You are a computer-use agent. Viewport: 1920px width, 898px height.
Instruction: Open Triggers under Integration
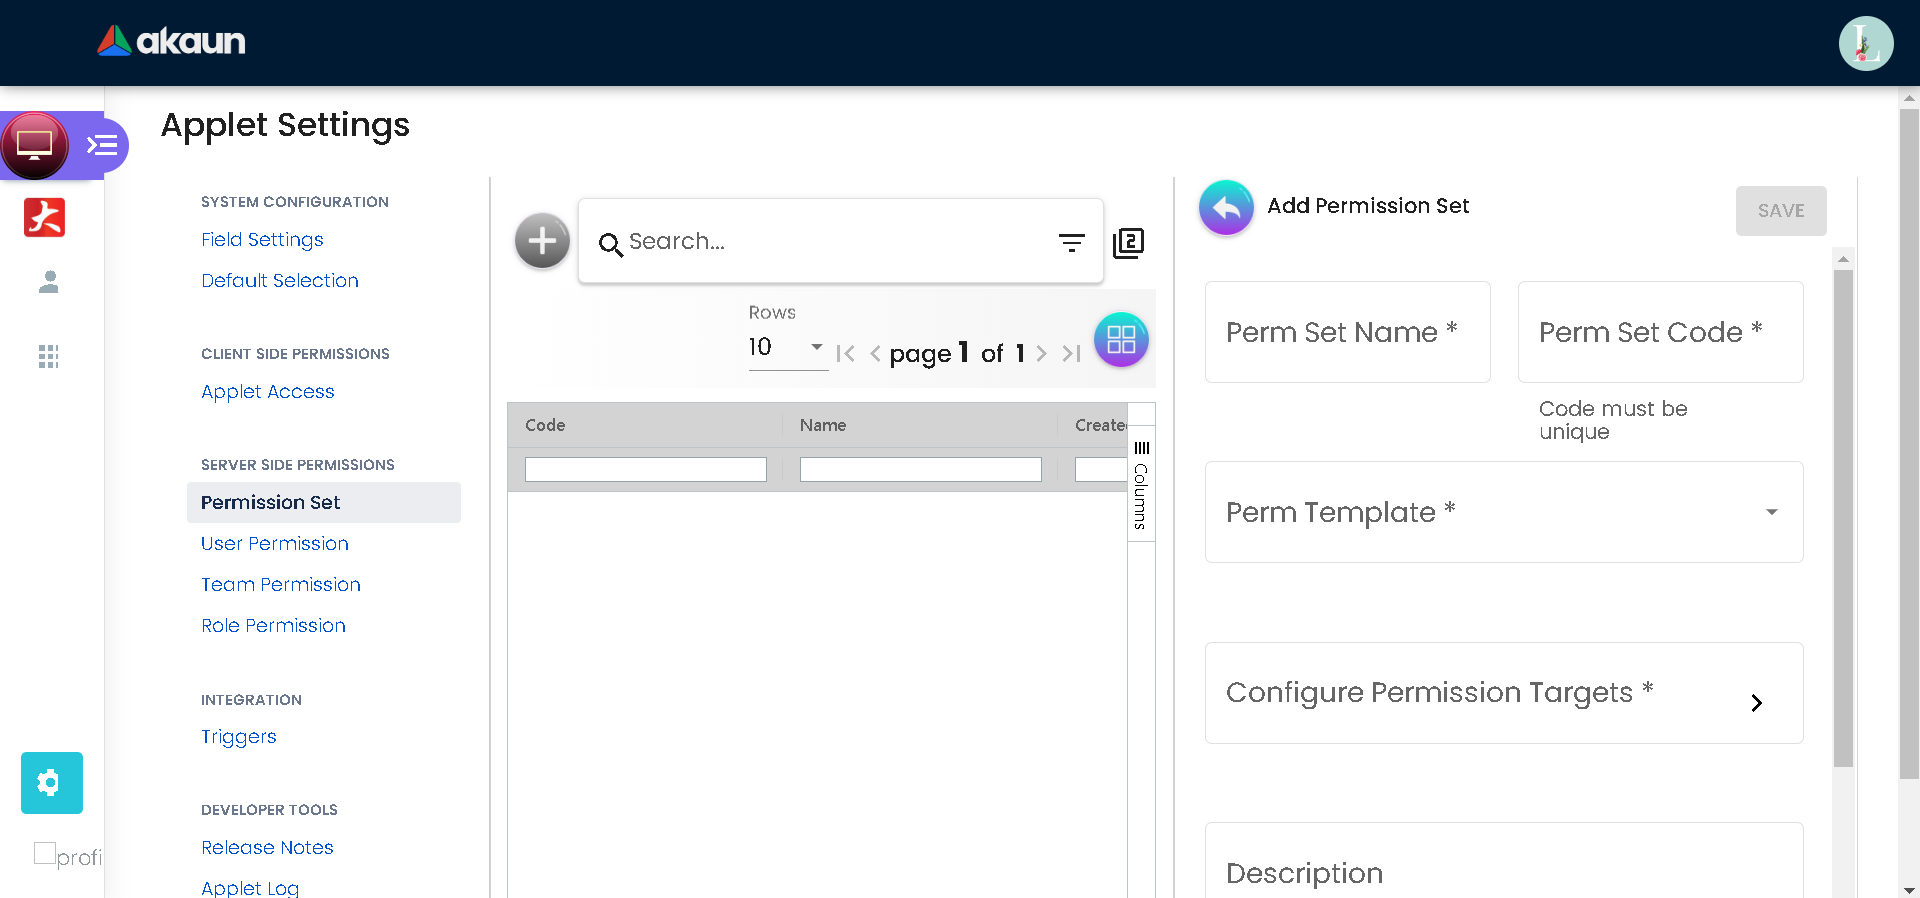coord(239,737)
